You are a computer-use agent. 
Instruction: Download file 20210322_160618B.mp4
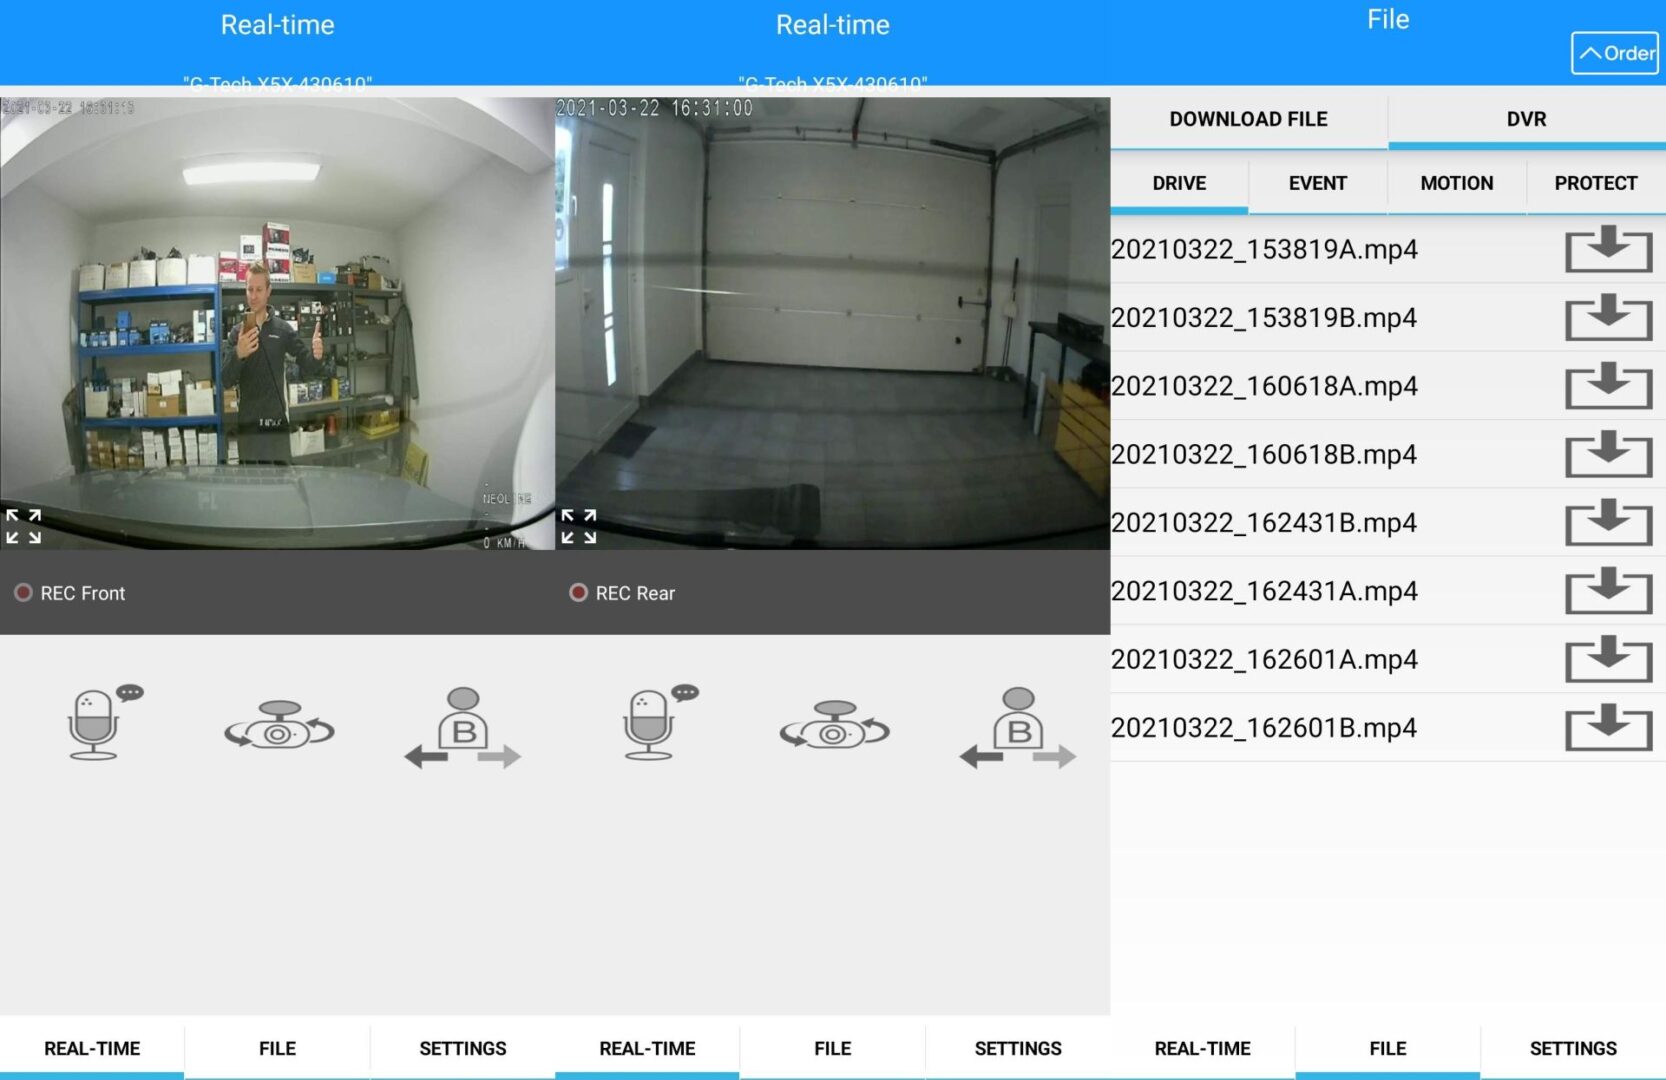(x=1607, y=454)
